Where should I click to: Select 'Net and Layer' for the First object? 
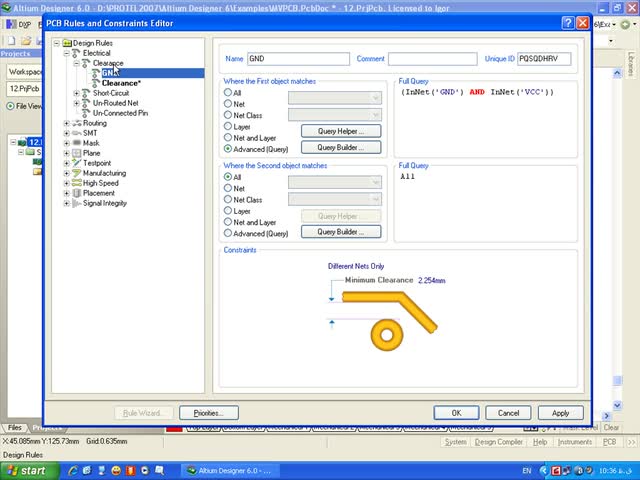coord(228,138)
